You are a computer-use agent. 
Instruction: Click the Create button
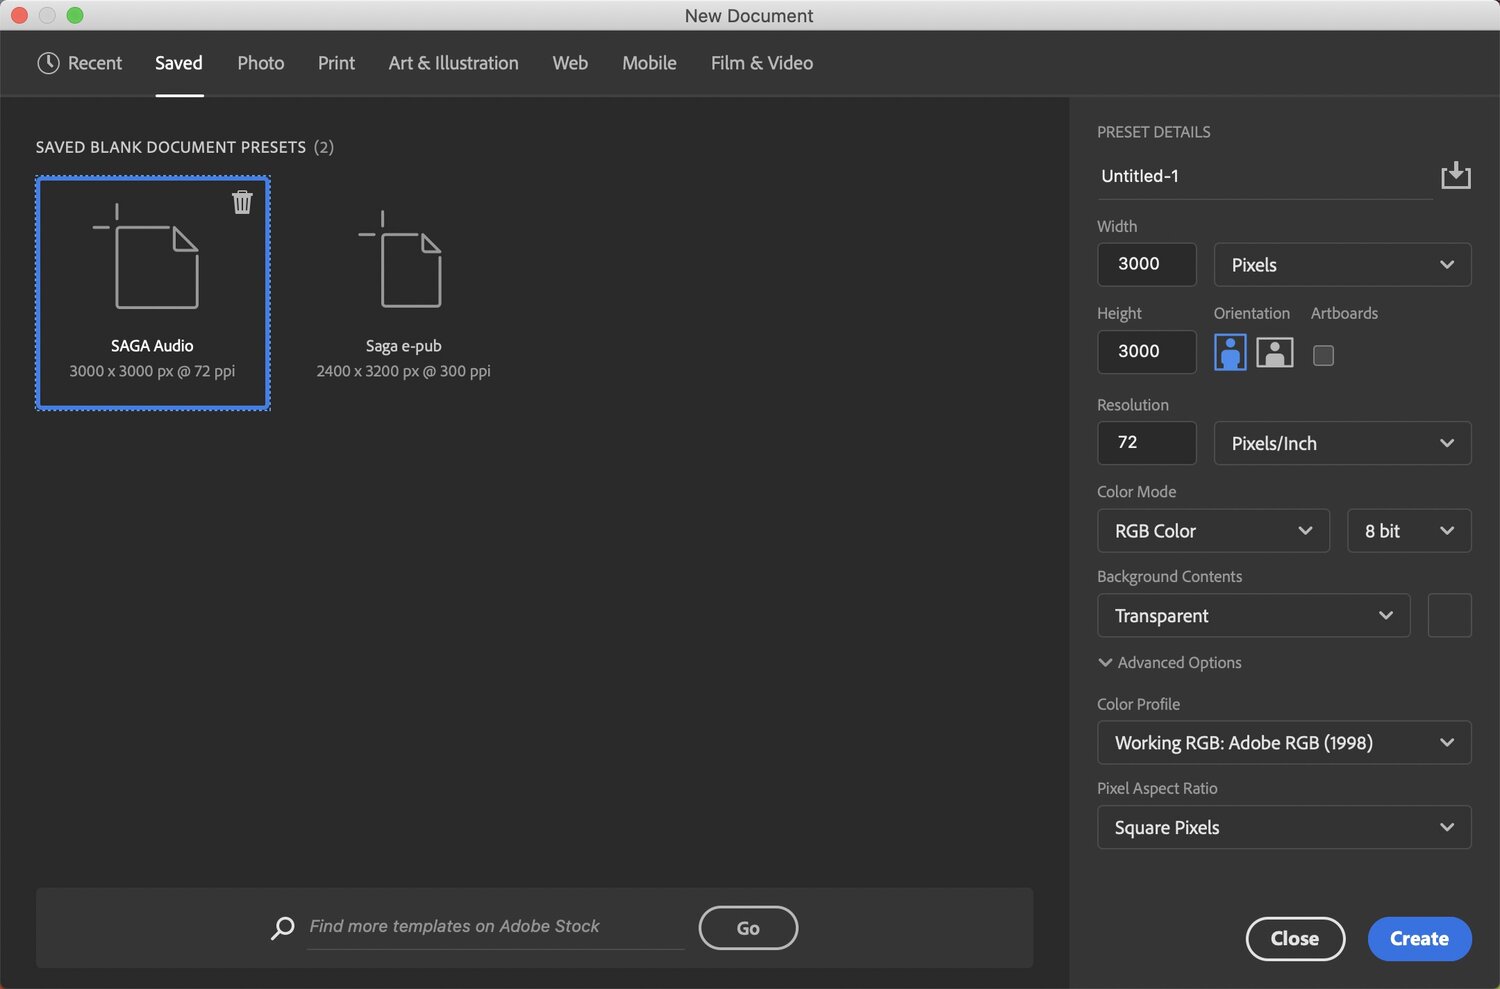(x=1419, y=939)
